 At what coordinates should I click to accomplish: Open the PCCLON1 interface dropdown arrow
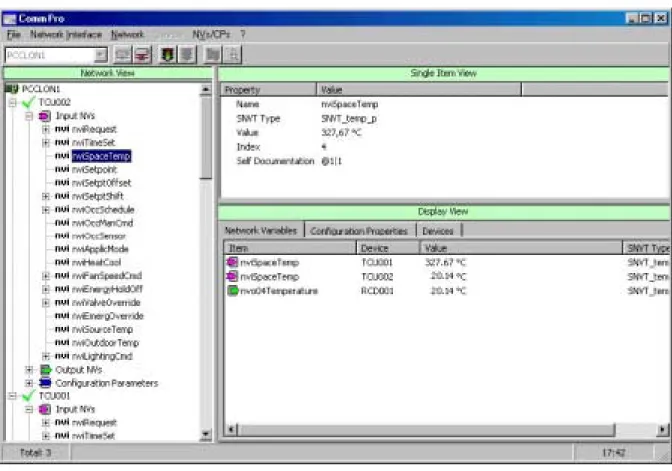[101, 55]
